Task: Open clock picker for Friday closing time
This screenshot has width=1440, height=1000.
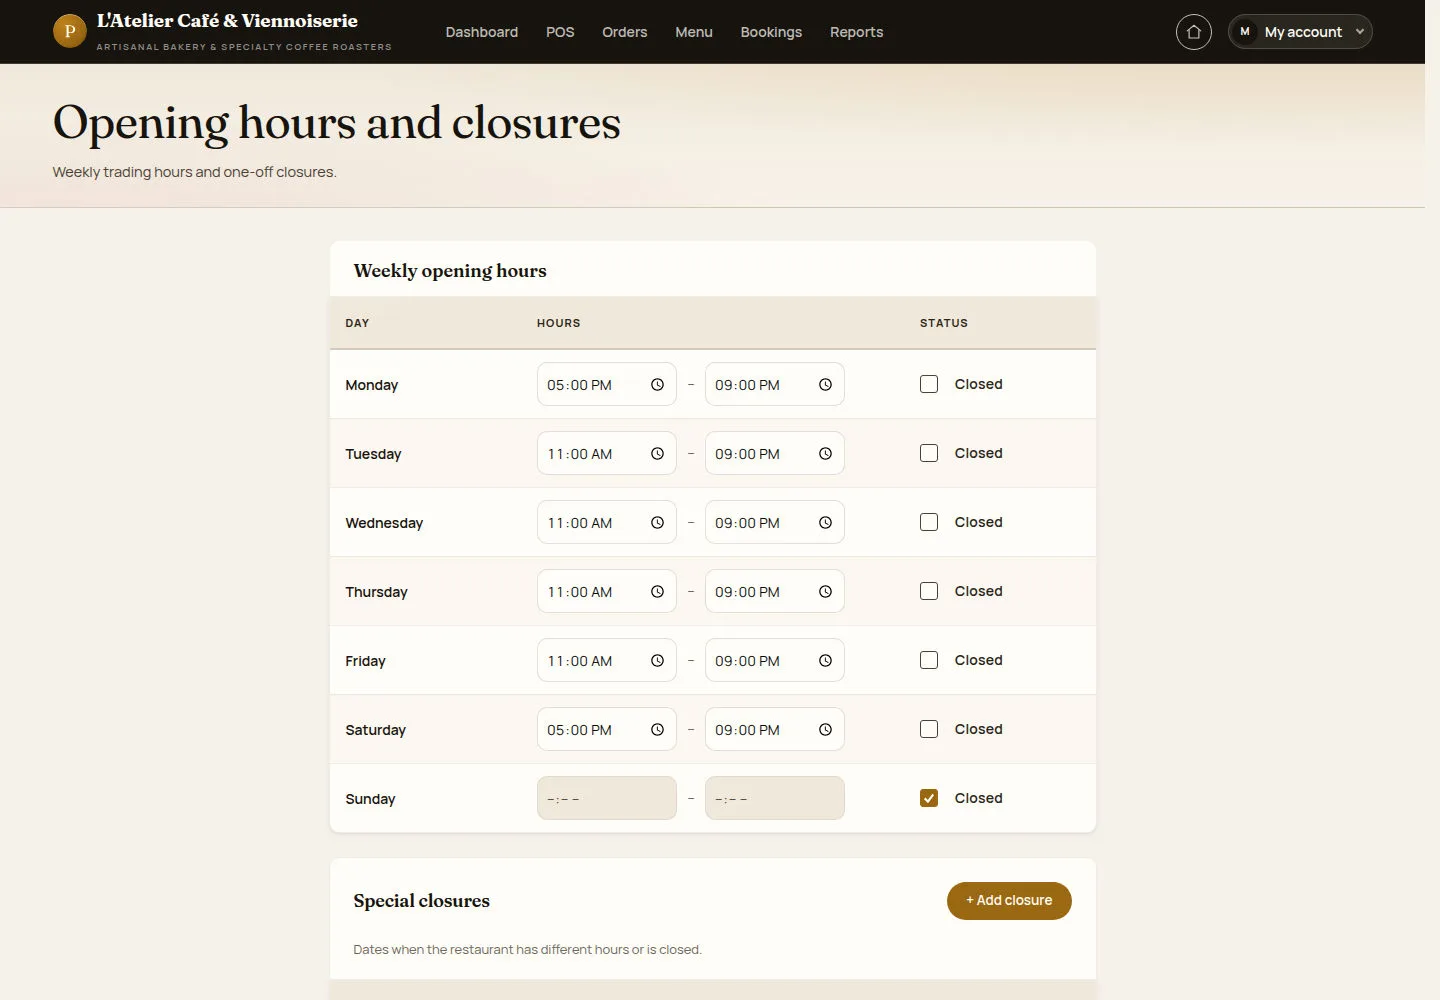Action: 825,661
